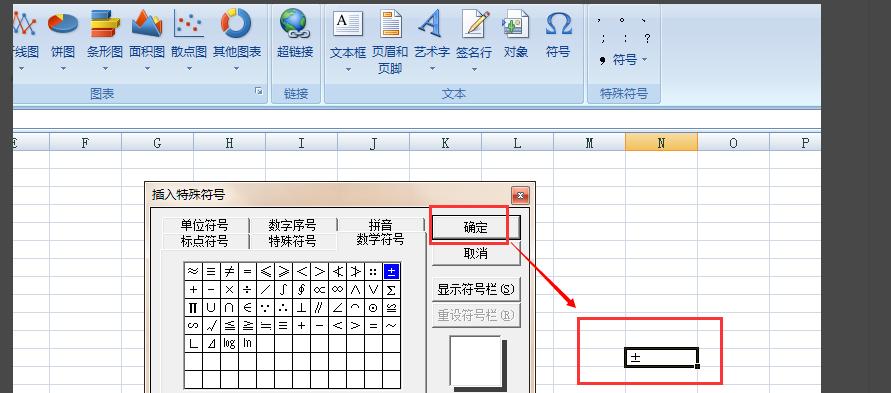Switch to the 单位符号 tab

(205, 225)
